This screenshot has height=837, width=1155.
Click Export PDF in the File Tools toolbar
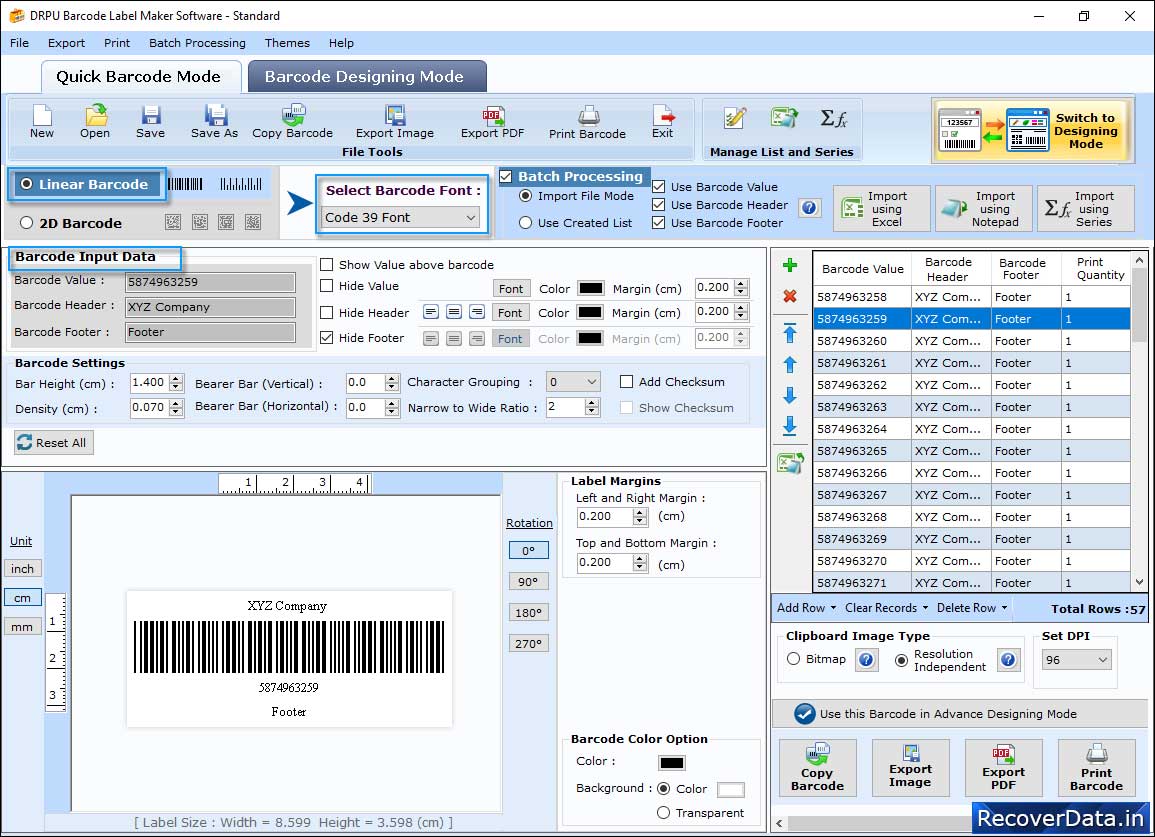(x=493, y=122)
